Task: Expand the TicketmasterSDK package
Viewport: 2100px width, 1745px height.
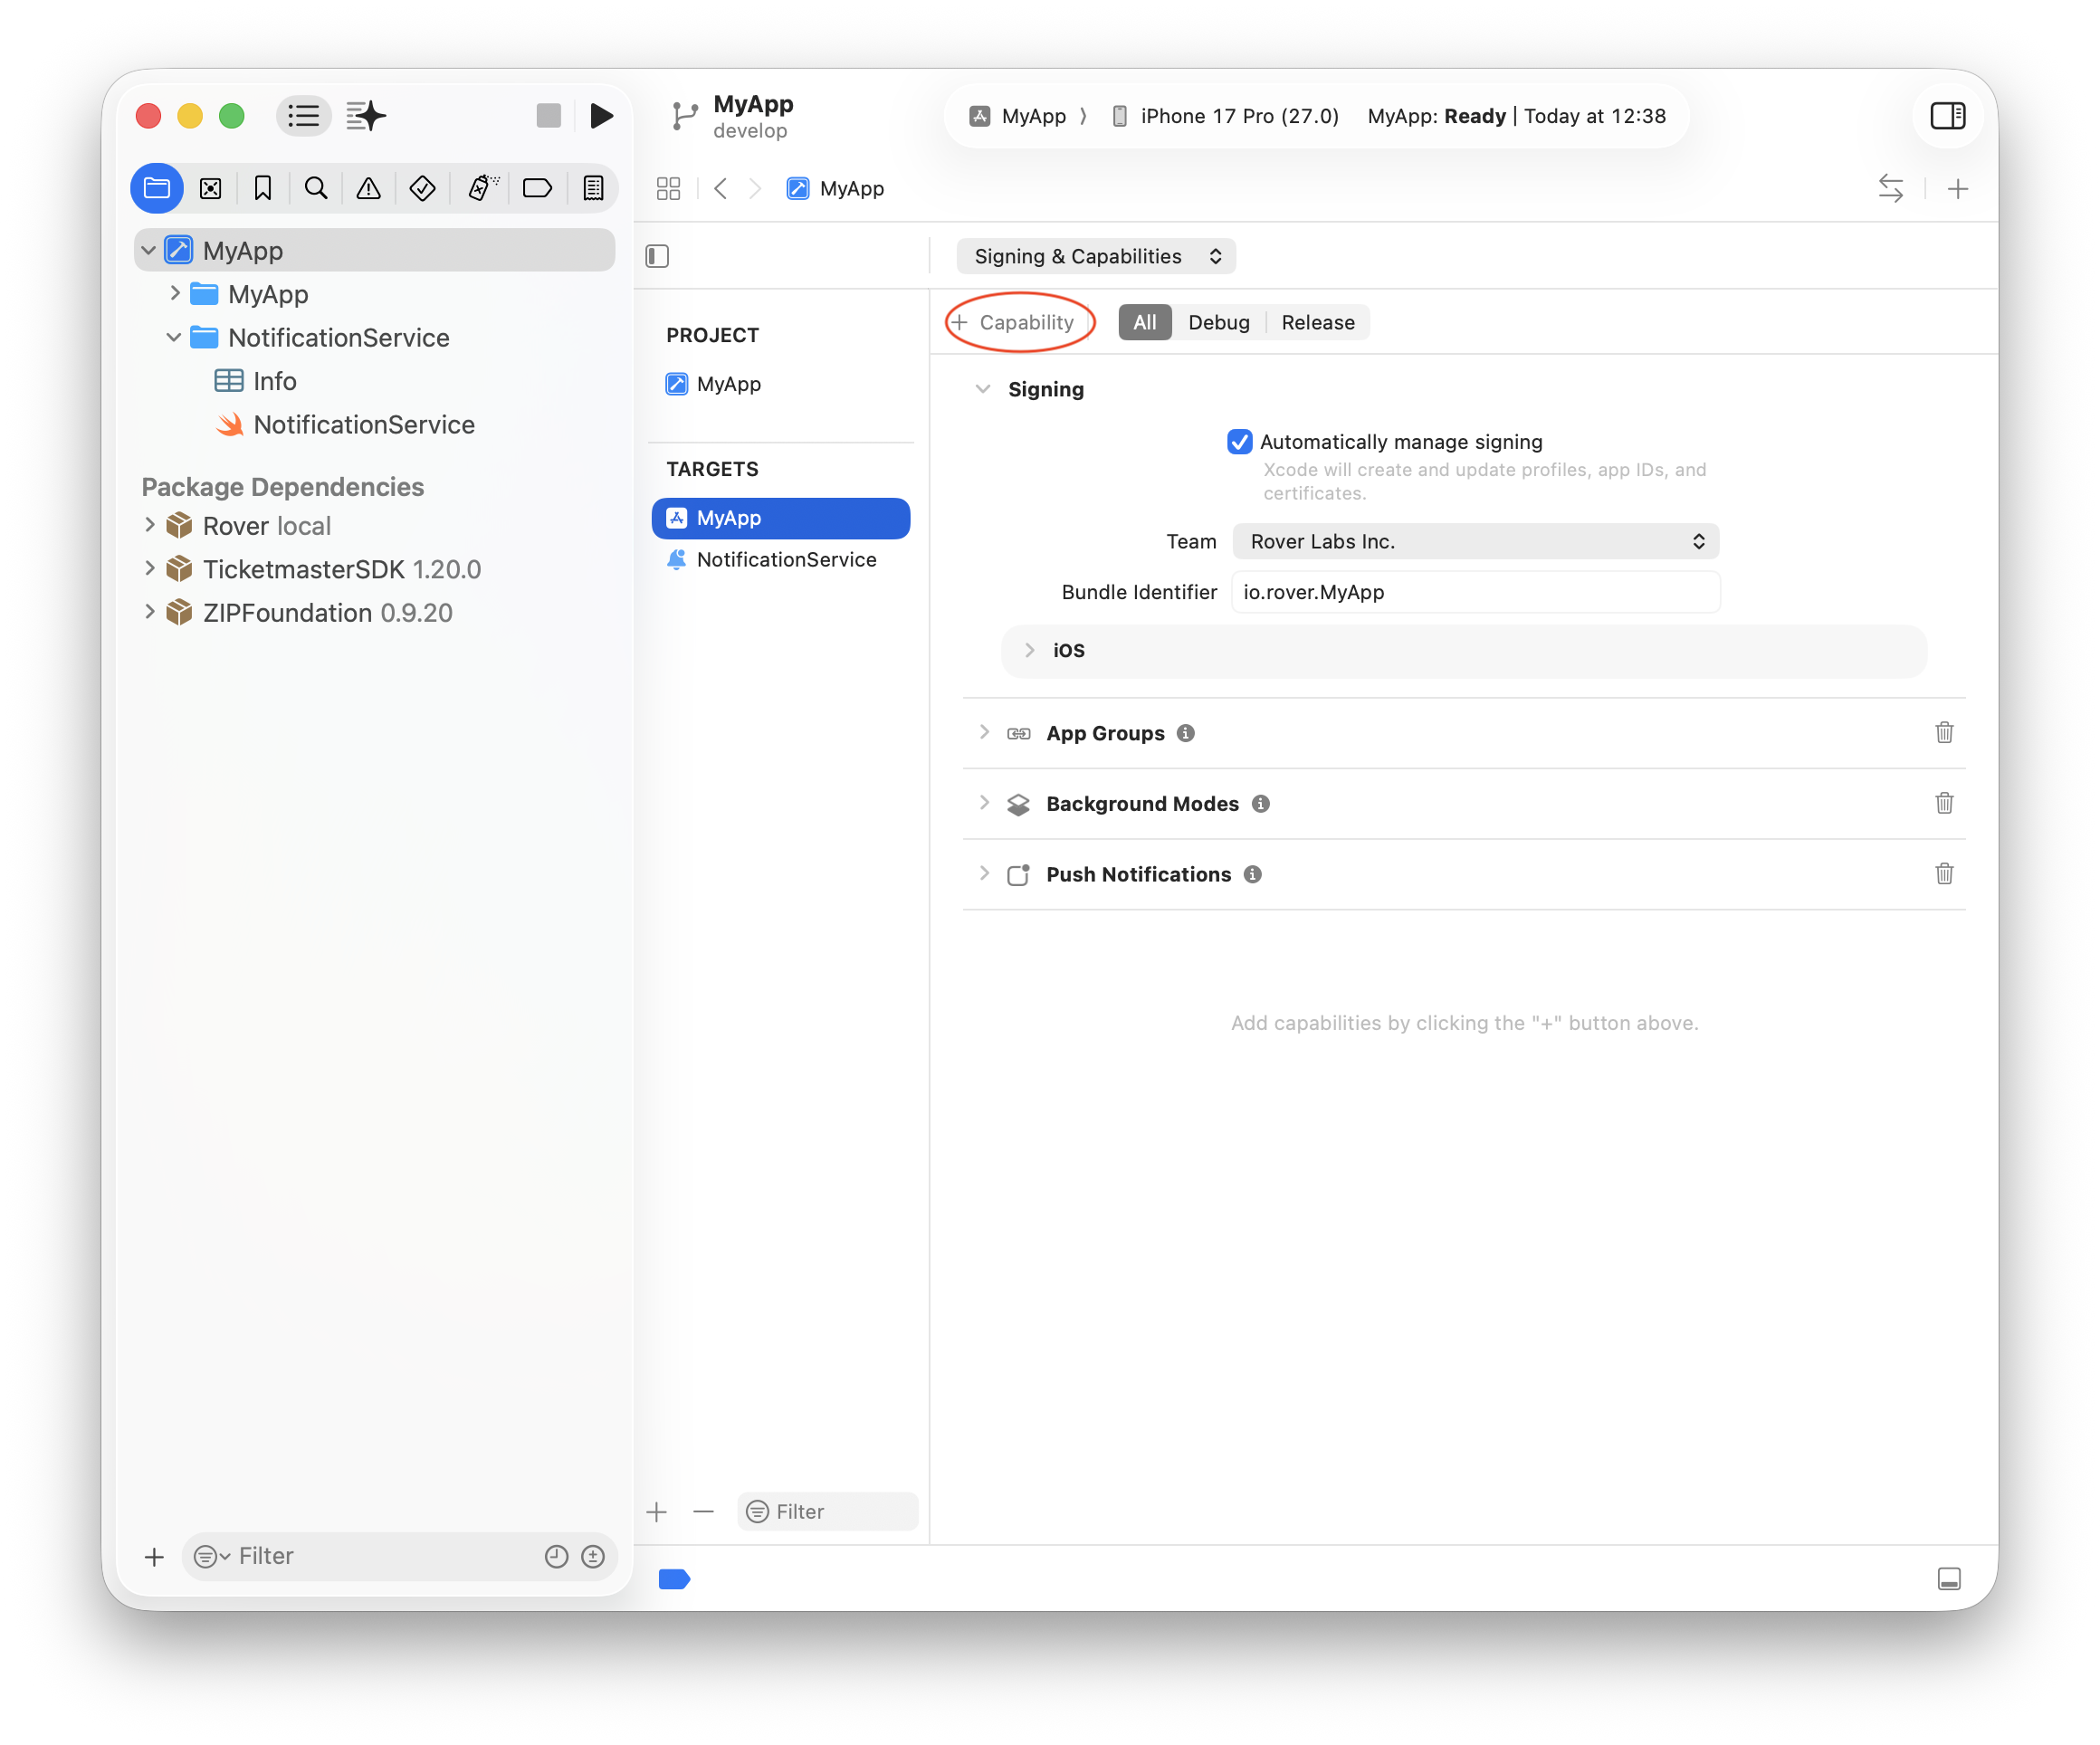Action: [x=149, y=568]
